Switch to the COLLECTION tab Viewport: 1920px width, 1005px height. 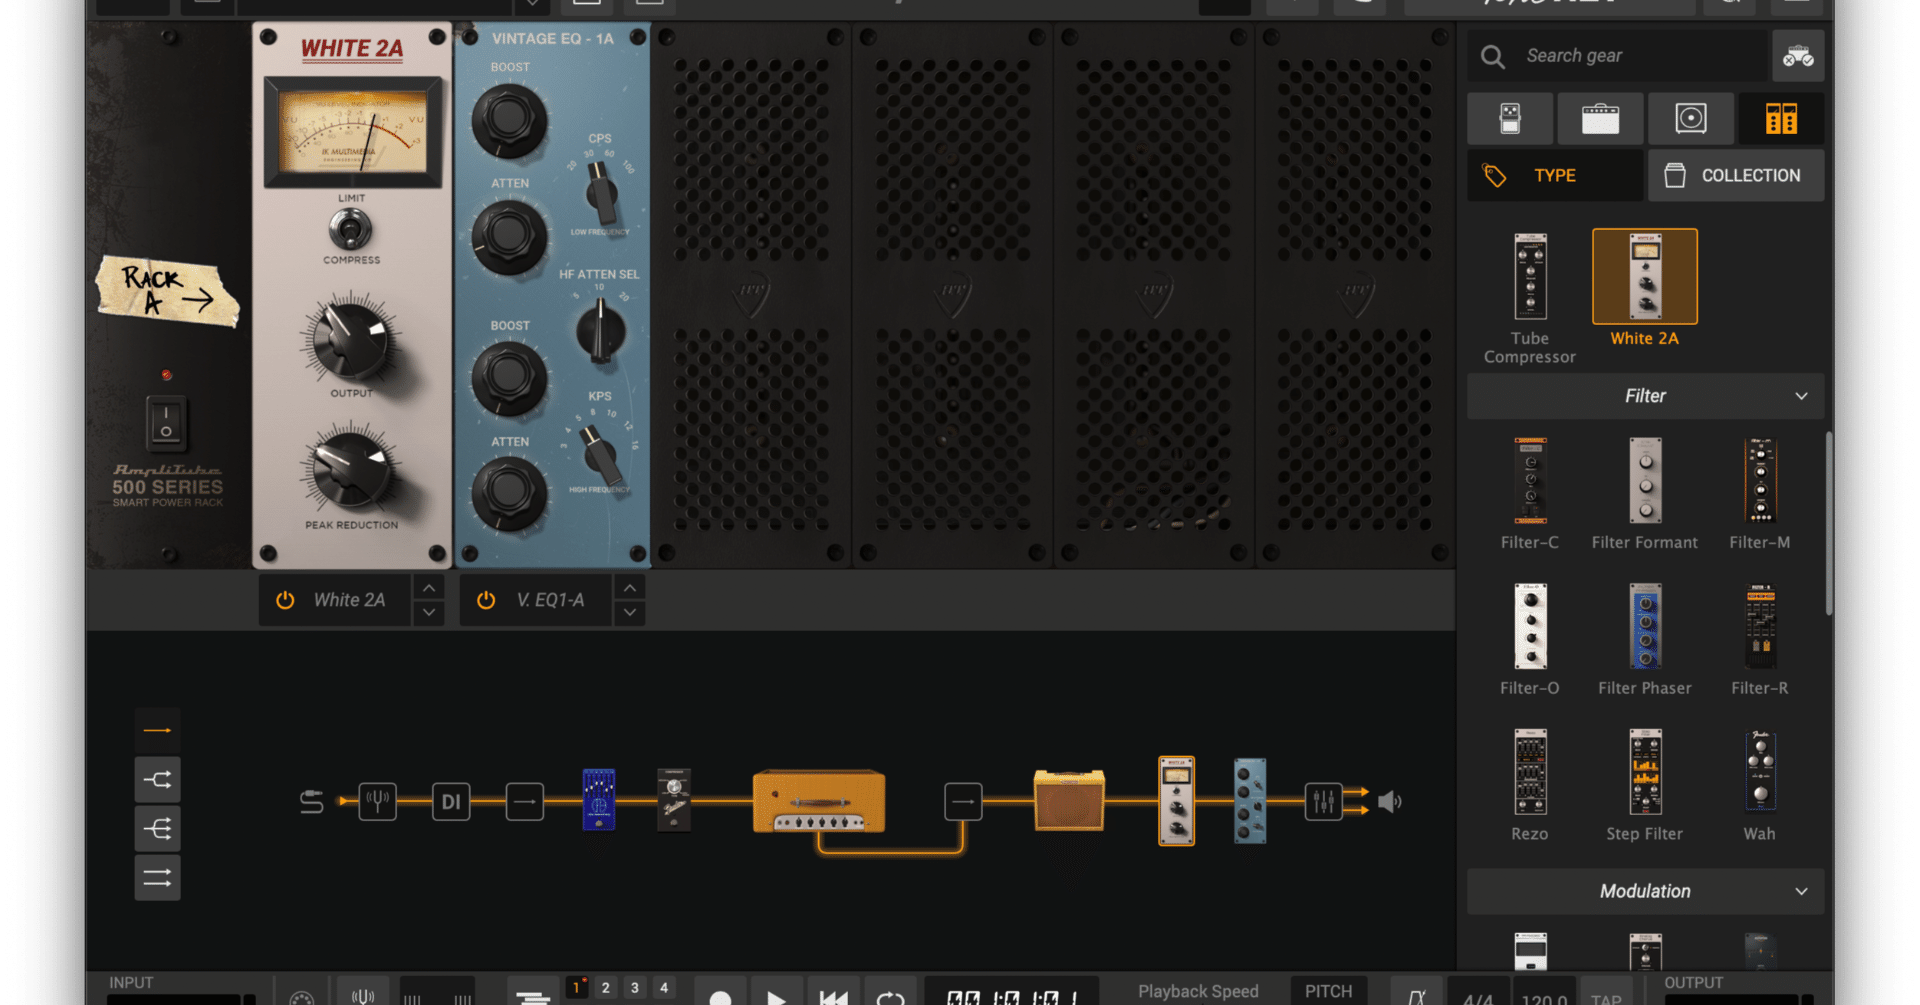point(1735,175)
